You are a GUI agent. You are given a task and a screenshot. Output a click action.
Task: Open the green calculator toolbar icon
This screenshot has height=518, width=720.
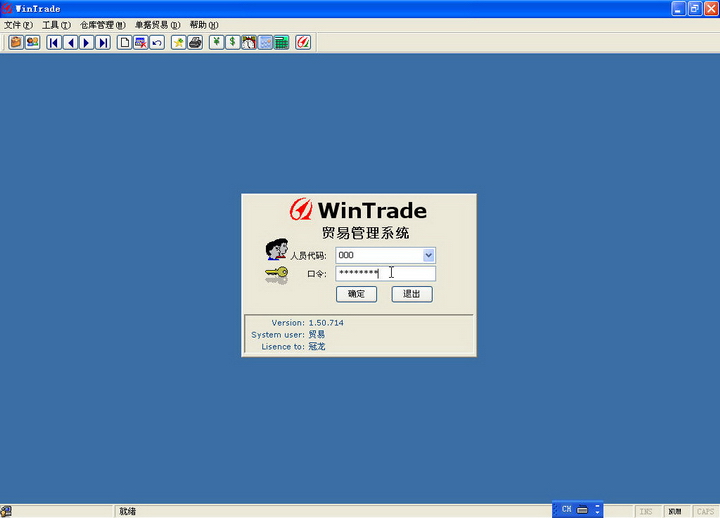coord(281,43)
